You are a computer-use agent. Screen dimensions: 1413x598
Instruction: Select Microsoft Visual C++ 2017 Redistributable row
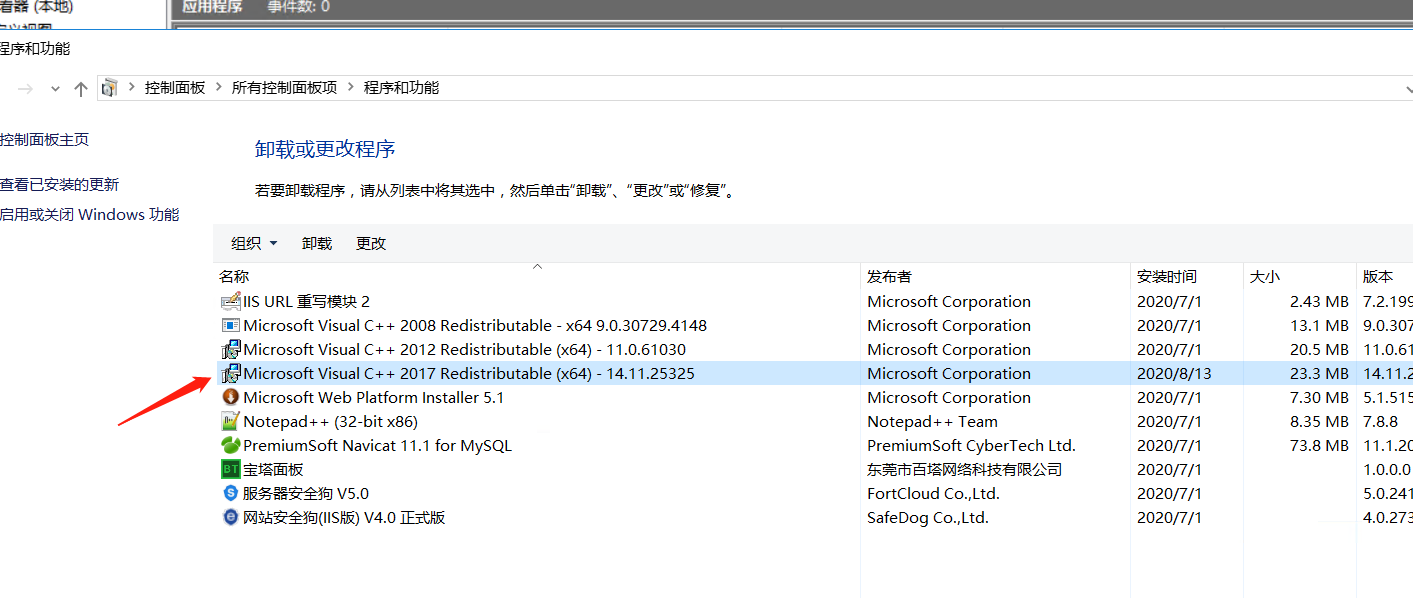click(x=814, y=373)
